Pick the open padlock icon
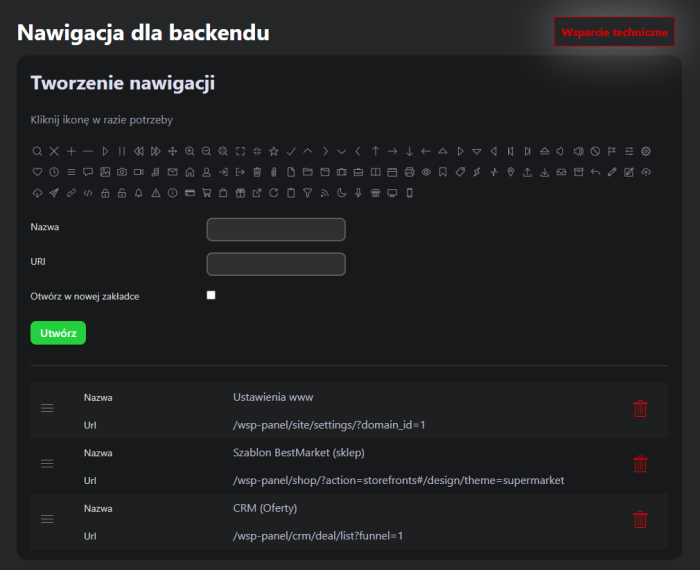The width and height of the screenshot is (700, 570). pyautogui.click(x=122, y=193)
